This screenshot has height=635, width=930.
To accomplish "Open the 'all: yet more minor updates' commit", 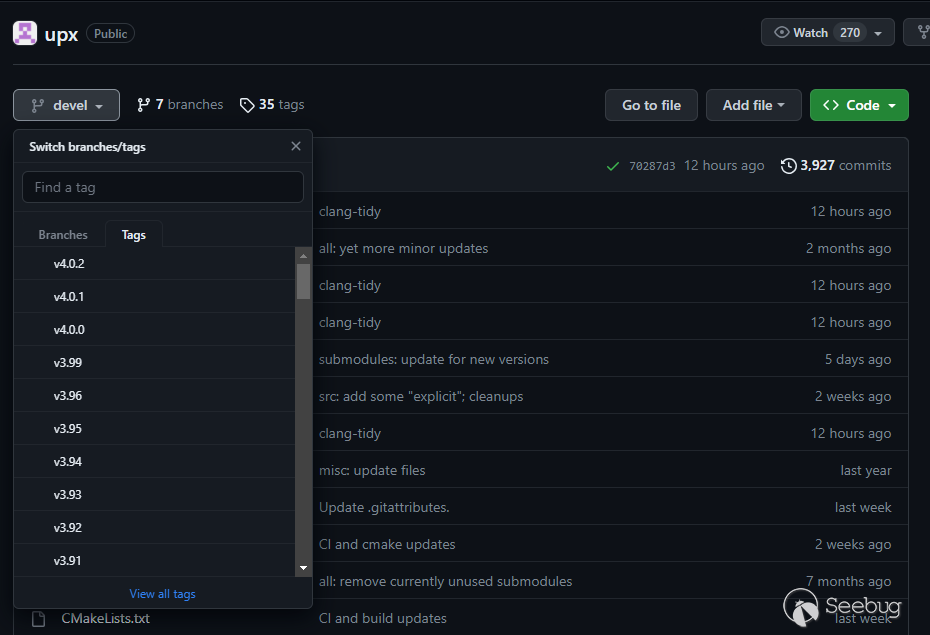I will coord(403,248).
